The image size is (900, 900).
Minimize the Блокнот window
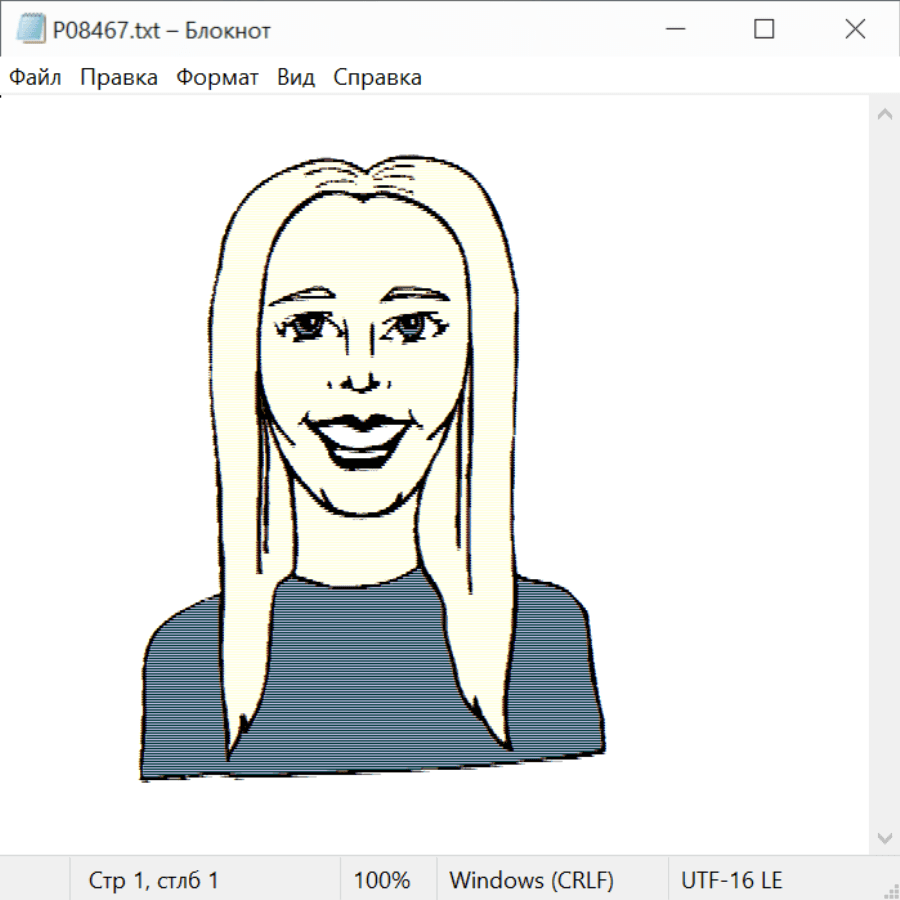(676, 30)
